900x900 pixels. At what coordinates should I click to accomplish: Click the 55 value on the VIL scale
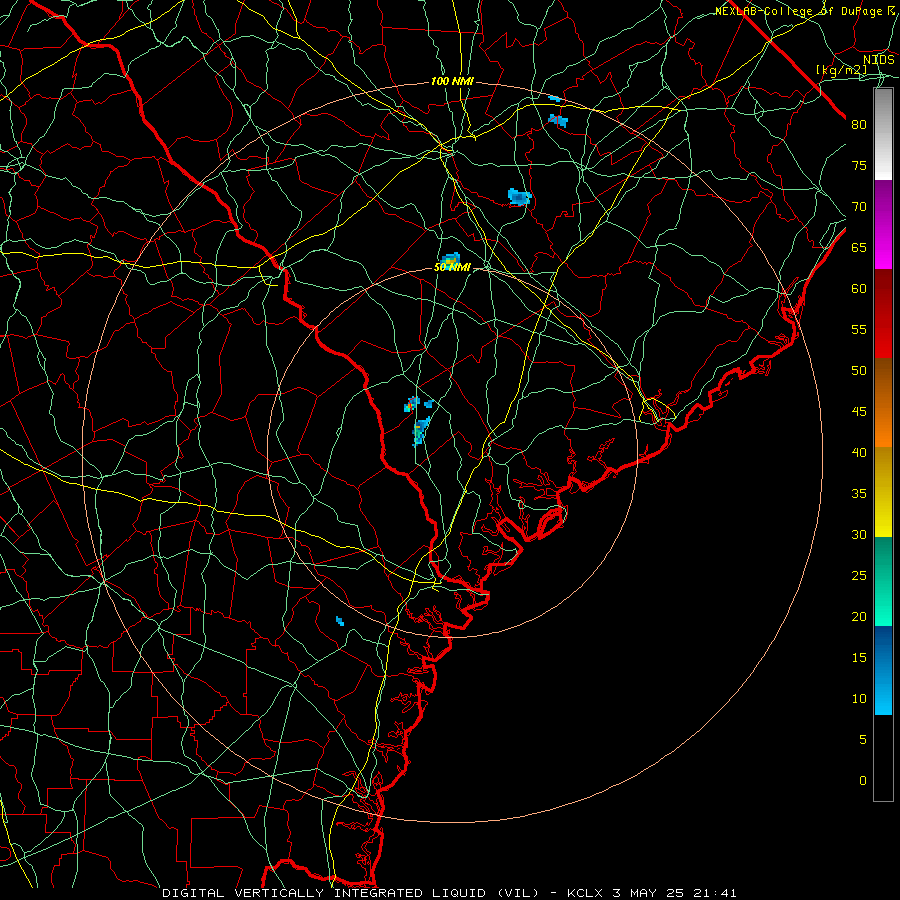pyautogui.click(x=859, y=329)
